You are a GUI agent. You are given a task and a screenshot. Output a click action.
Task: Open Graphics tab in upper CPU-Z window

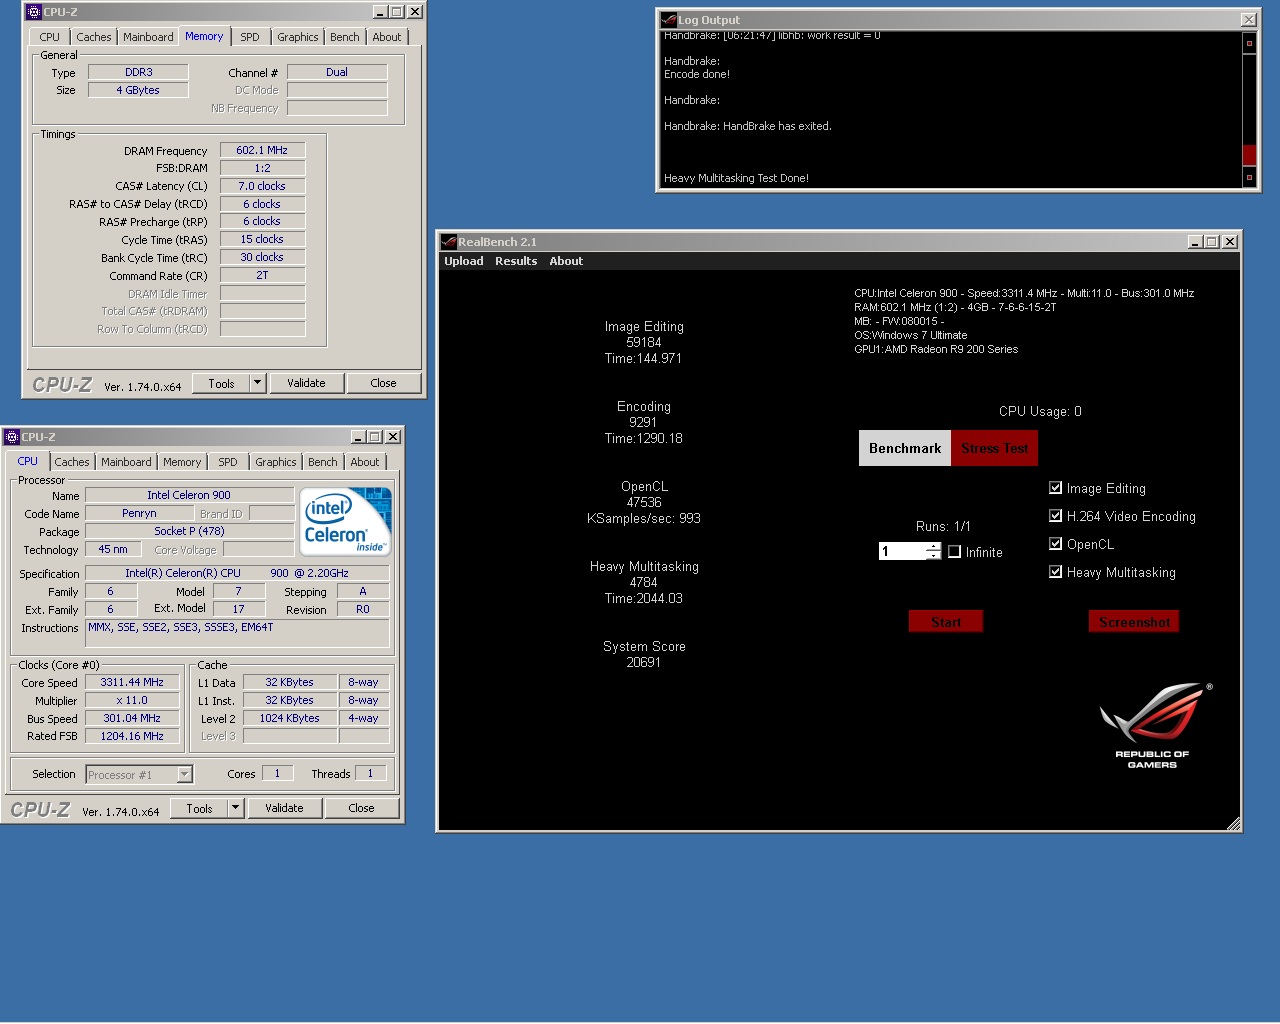pyautogui.click(x=298, y=37)
